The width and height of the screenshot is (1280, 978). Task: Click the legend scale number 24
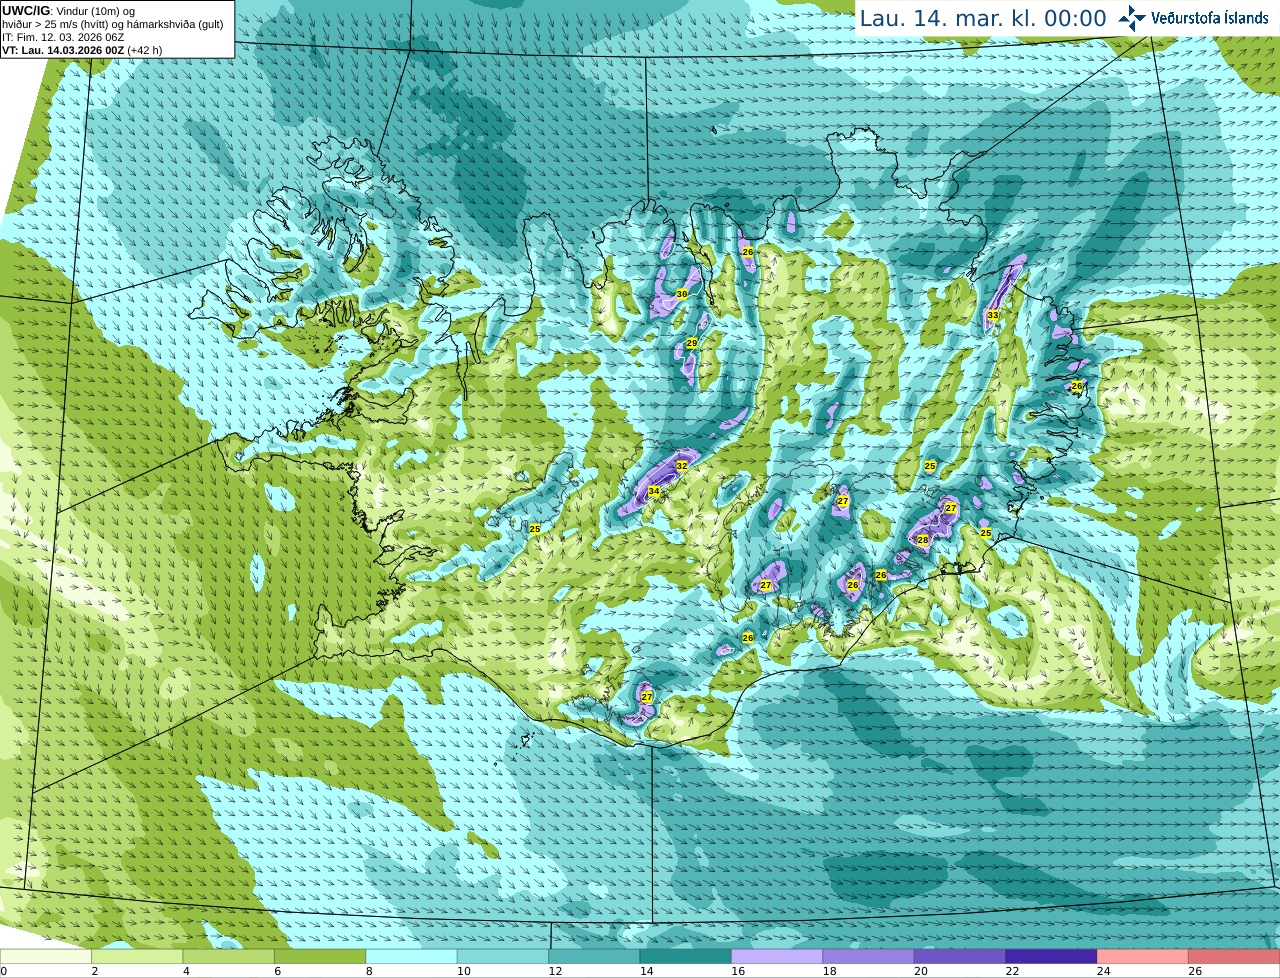pos(1103,971)
